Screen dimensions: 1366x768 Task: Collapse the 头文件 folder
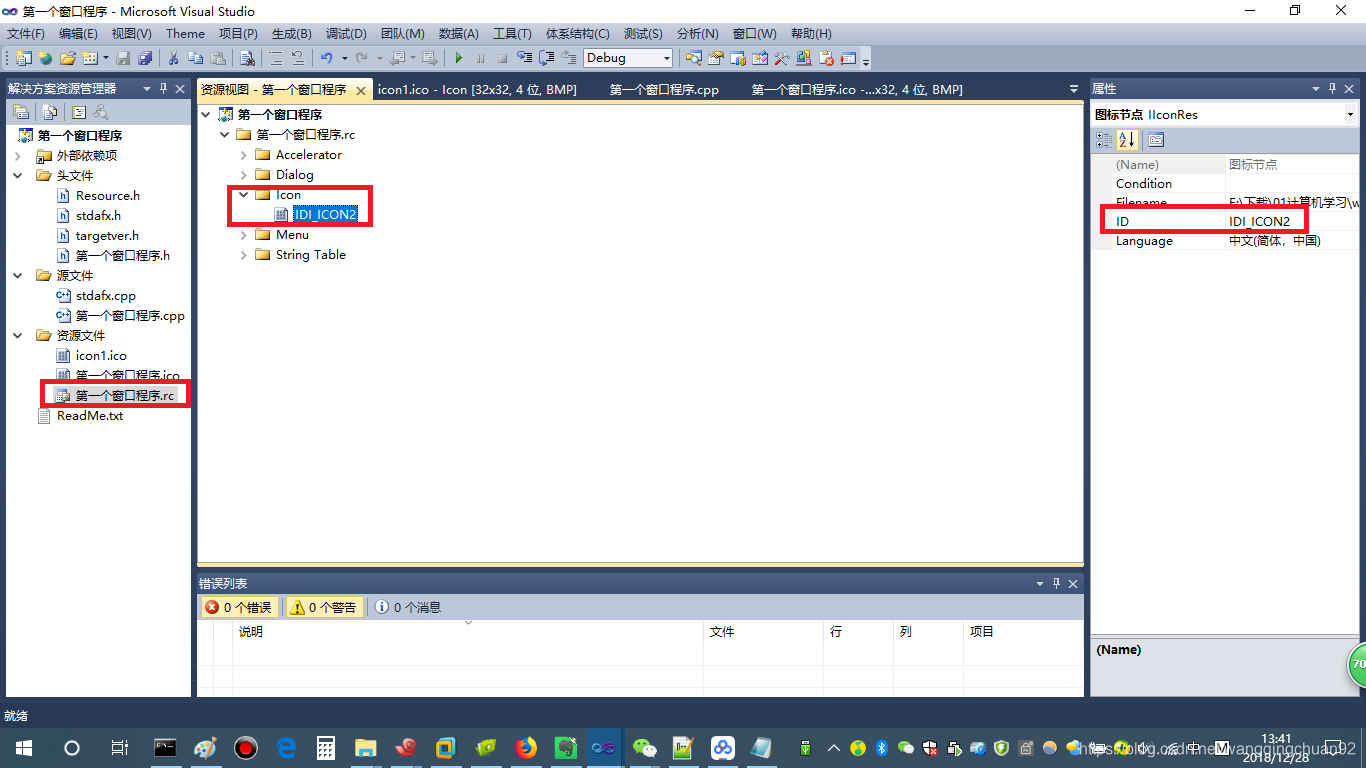click(18, 176)
